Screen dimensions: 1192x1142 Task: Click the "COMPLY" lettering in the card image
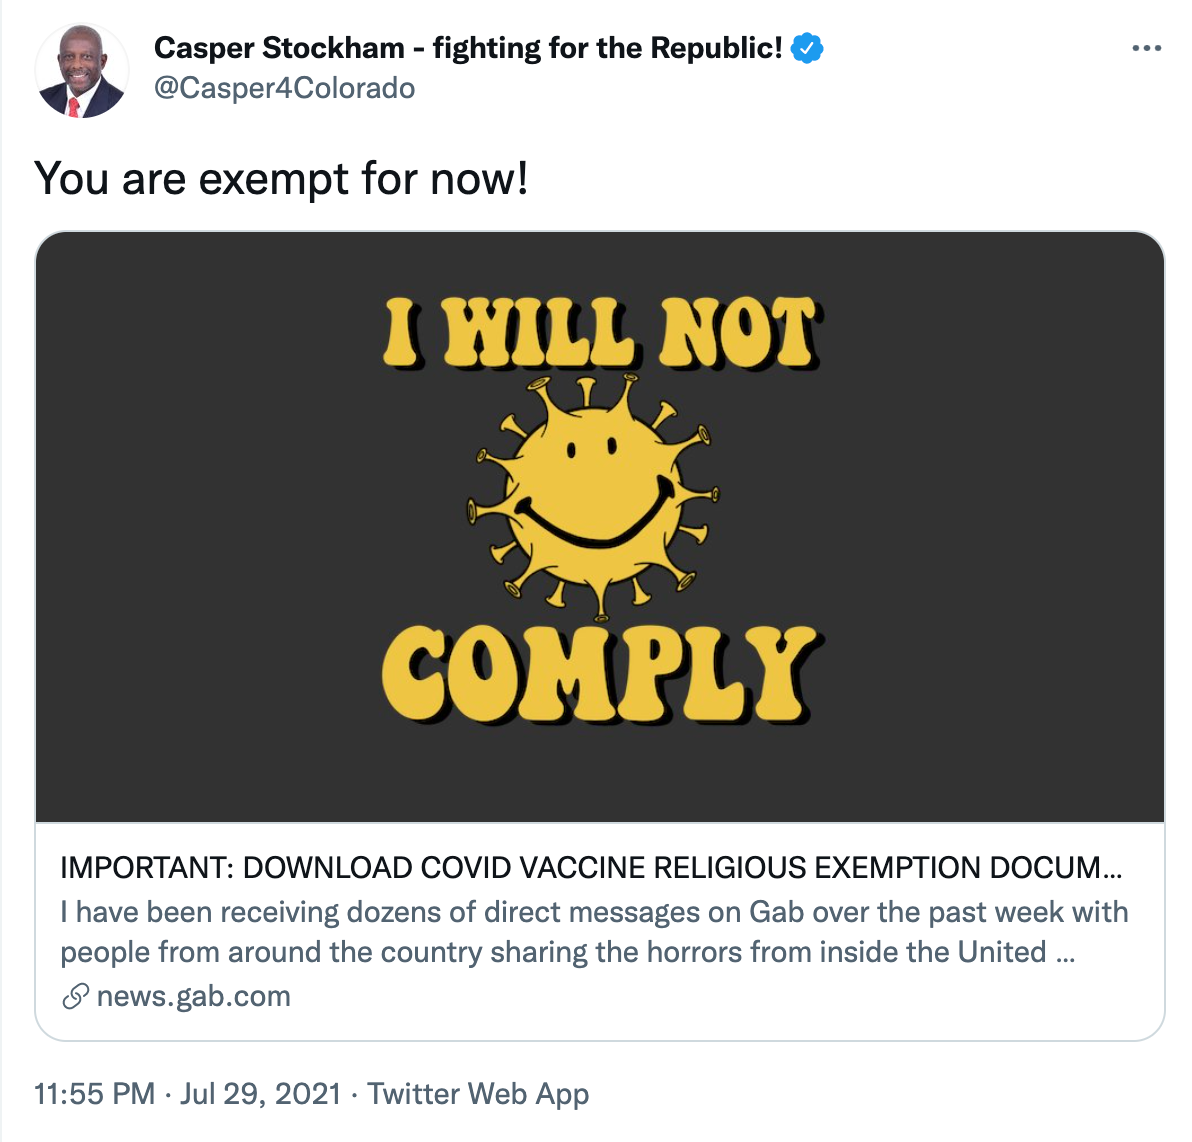point(598,673)
